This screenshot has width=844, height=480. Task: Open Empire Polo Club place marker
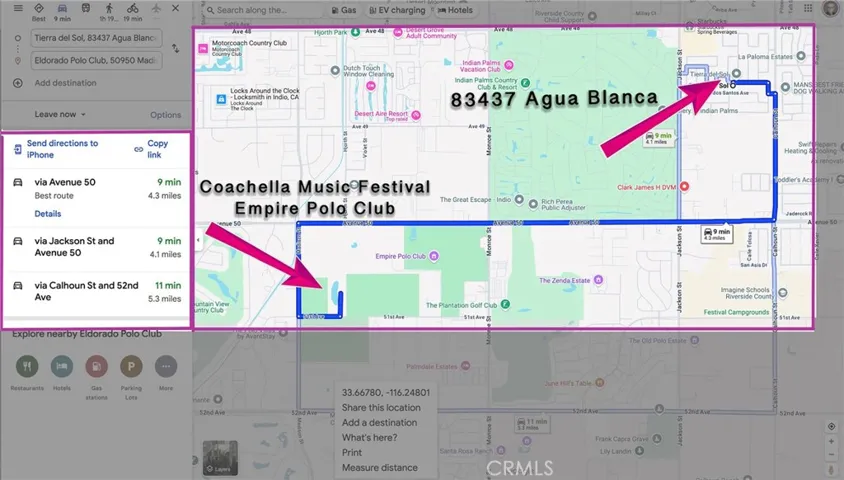434,256
